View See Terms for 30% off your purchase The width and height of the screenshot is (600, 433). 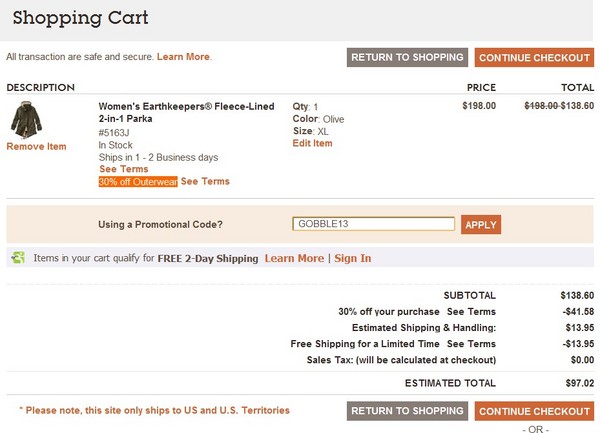tap(471, 312)
